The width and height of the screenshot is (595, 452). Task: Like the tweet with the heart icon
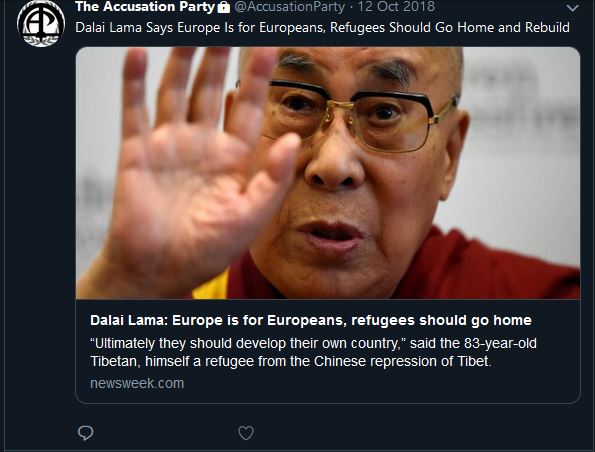[x=246, y=433]
